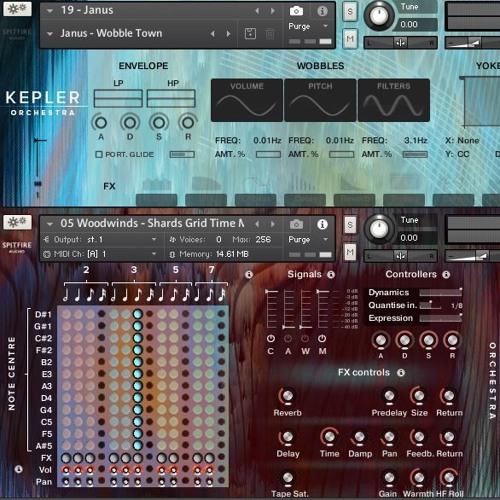Select the FILTERS wobble waveform display
This screenshot has width=500, height=500.
(x=394, y=100)
